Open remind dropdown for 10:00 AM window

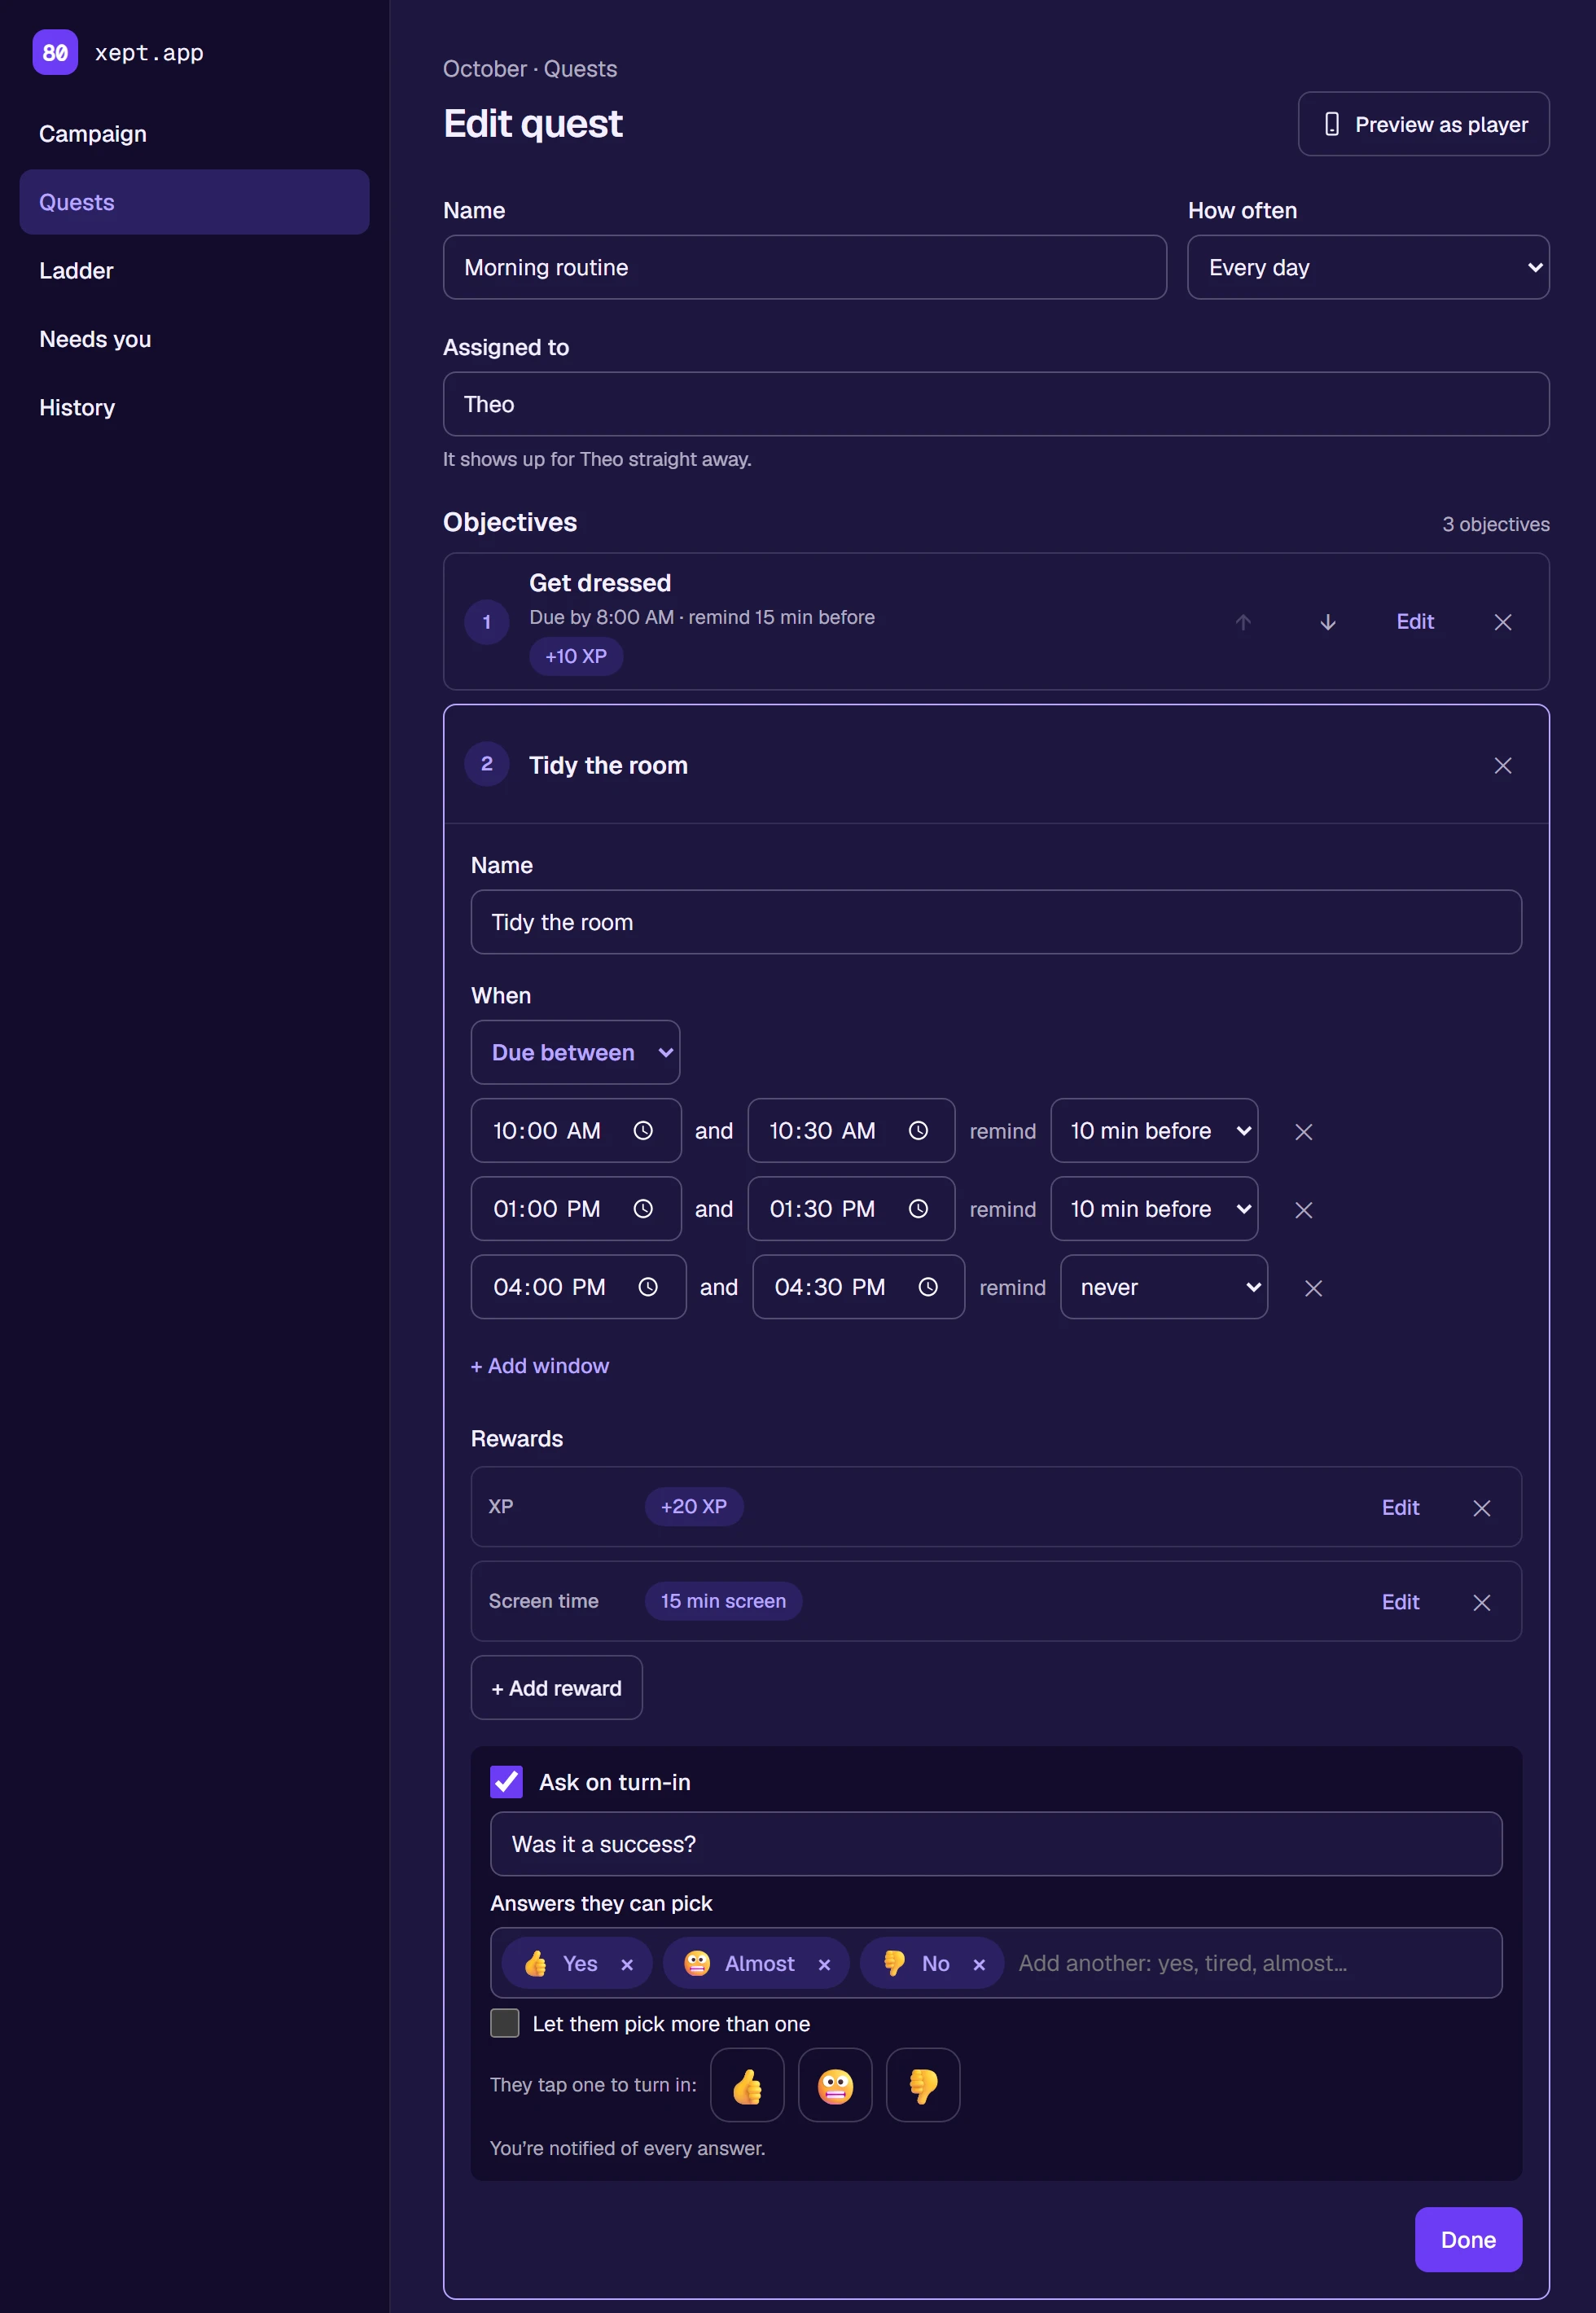click(x=1154, y=1130)
